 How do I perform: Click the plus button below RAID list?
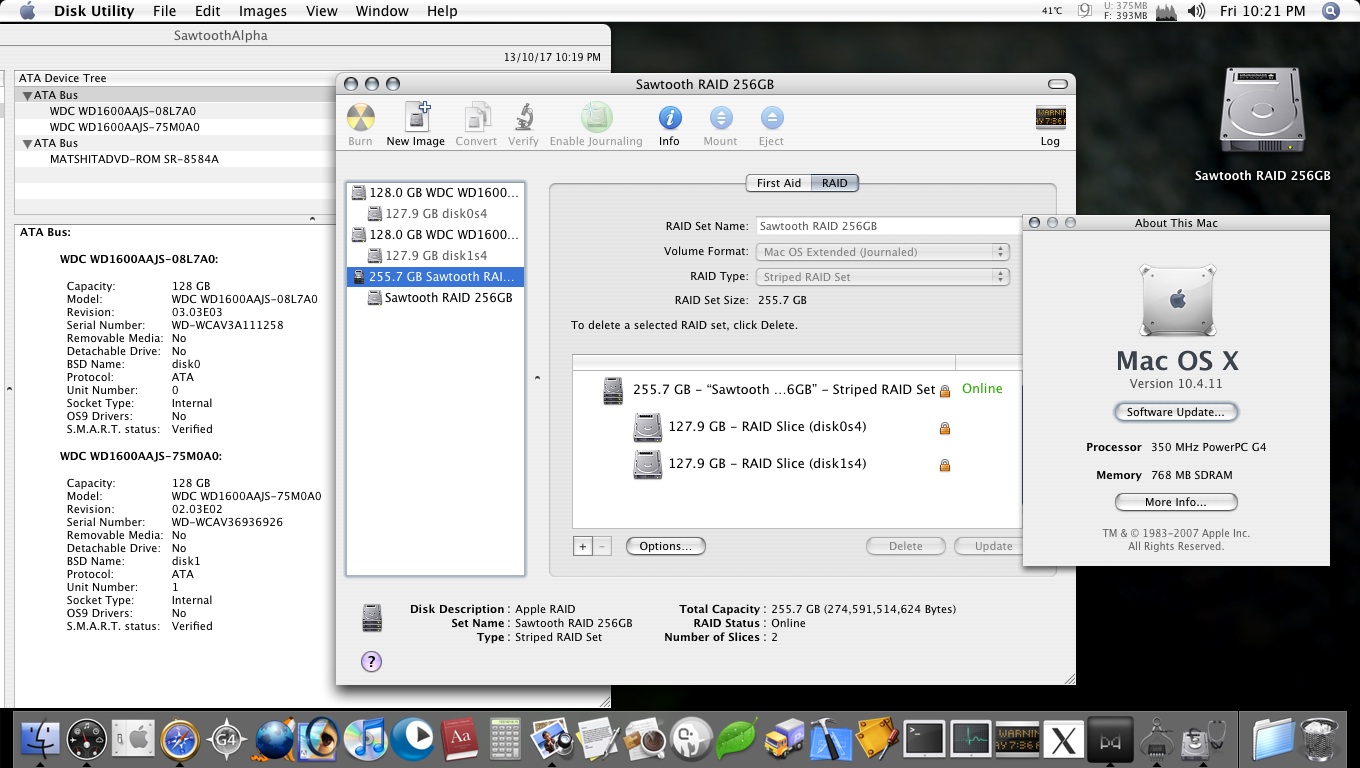pos(582,546)
